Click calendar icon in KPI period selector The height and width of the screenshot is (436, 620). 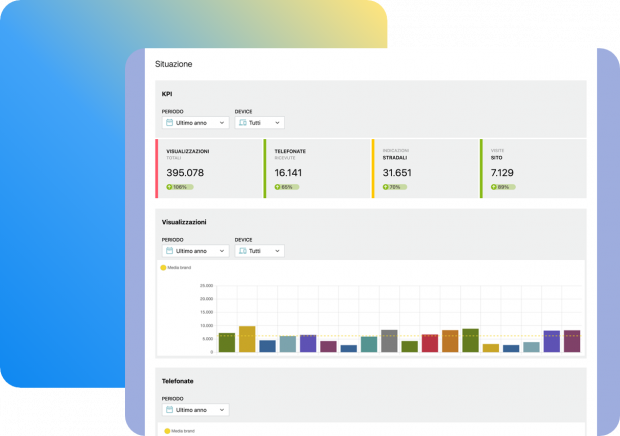point(169,123)
